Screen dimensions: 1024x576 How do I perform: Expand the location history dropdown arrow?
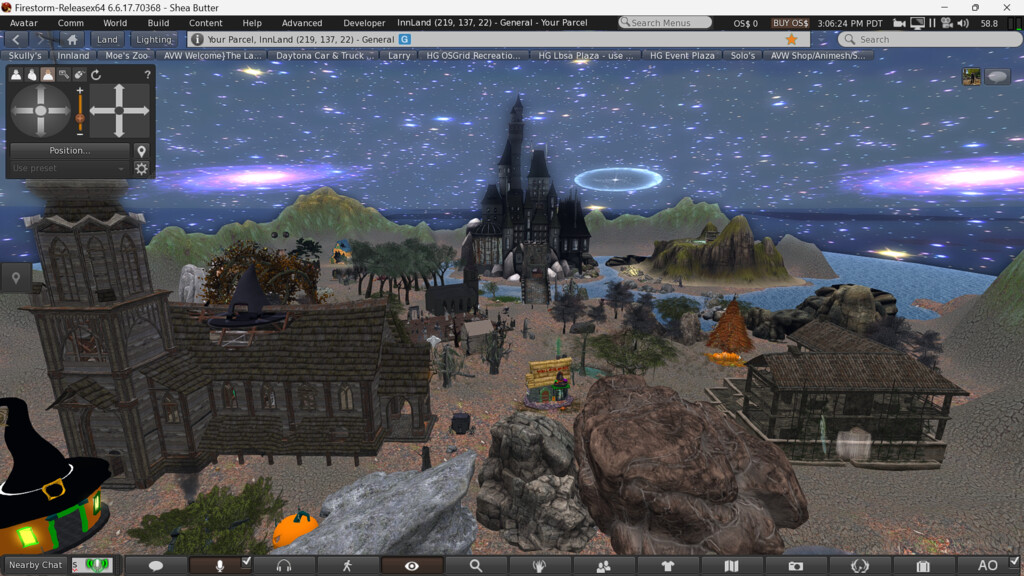821,39
